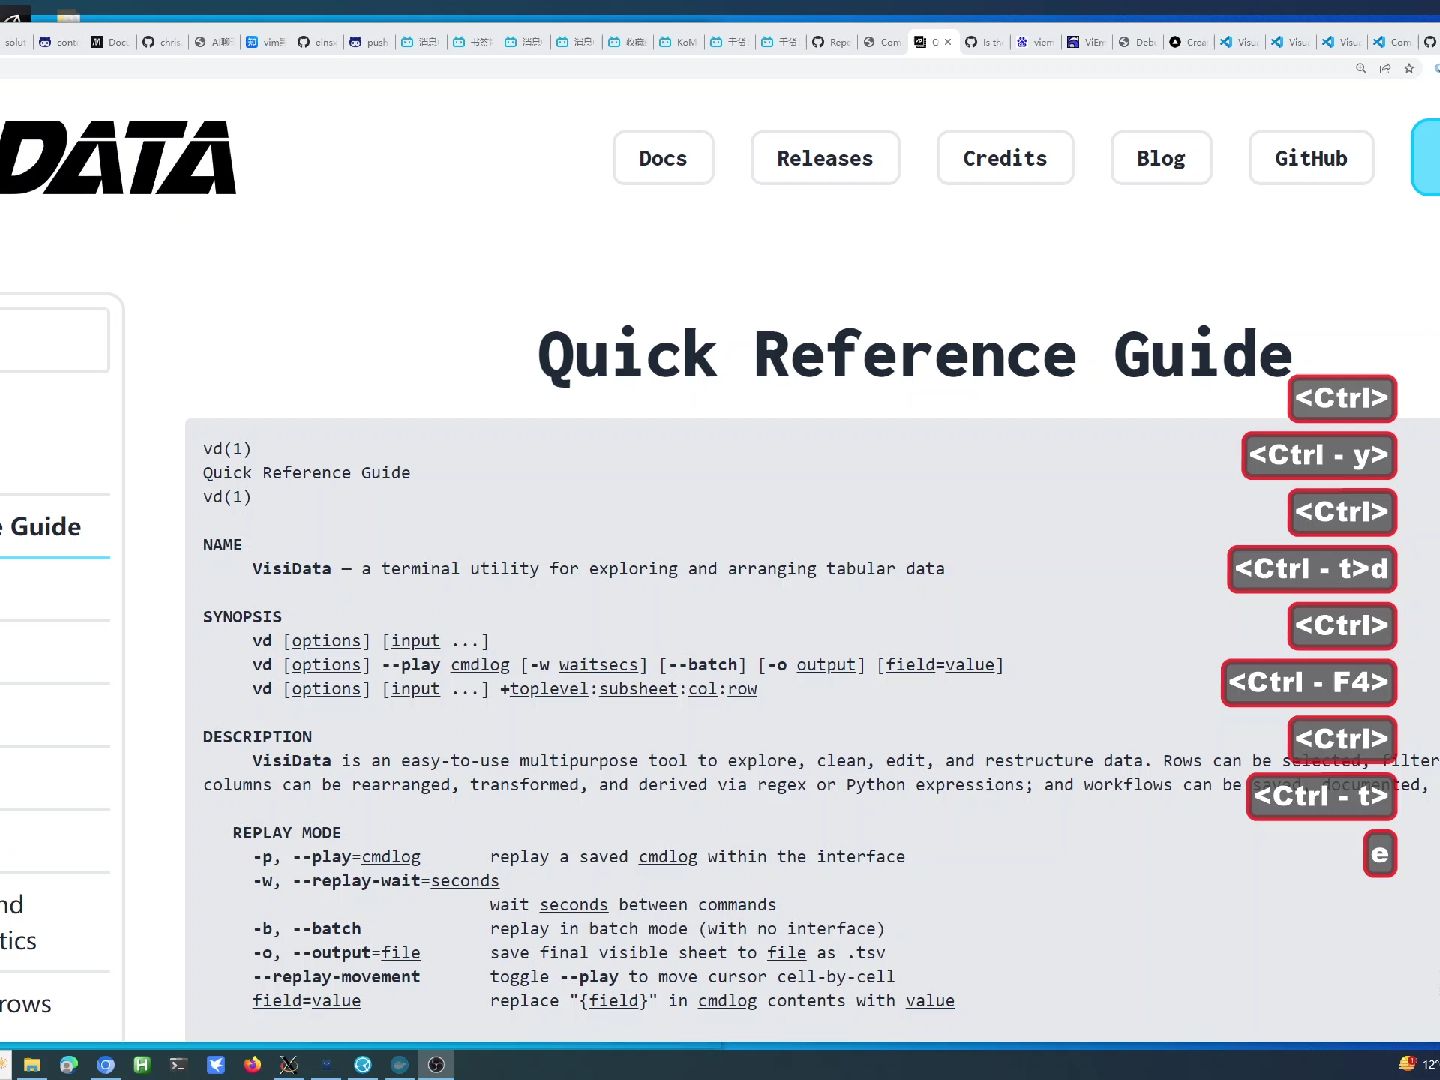The width and height of the screenshot is (1440, 1080).
Task: Click the VisiData DATA logo
Action: pos(117,157)
